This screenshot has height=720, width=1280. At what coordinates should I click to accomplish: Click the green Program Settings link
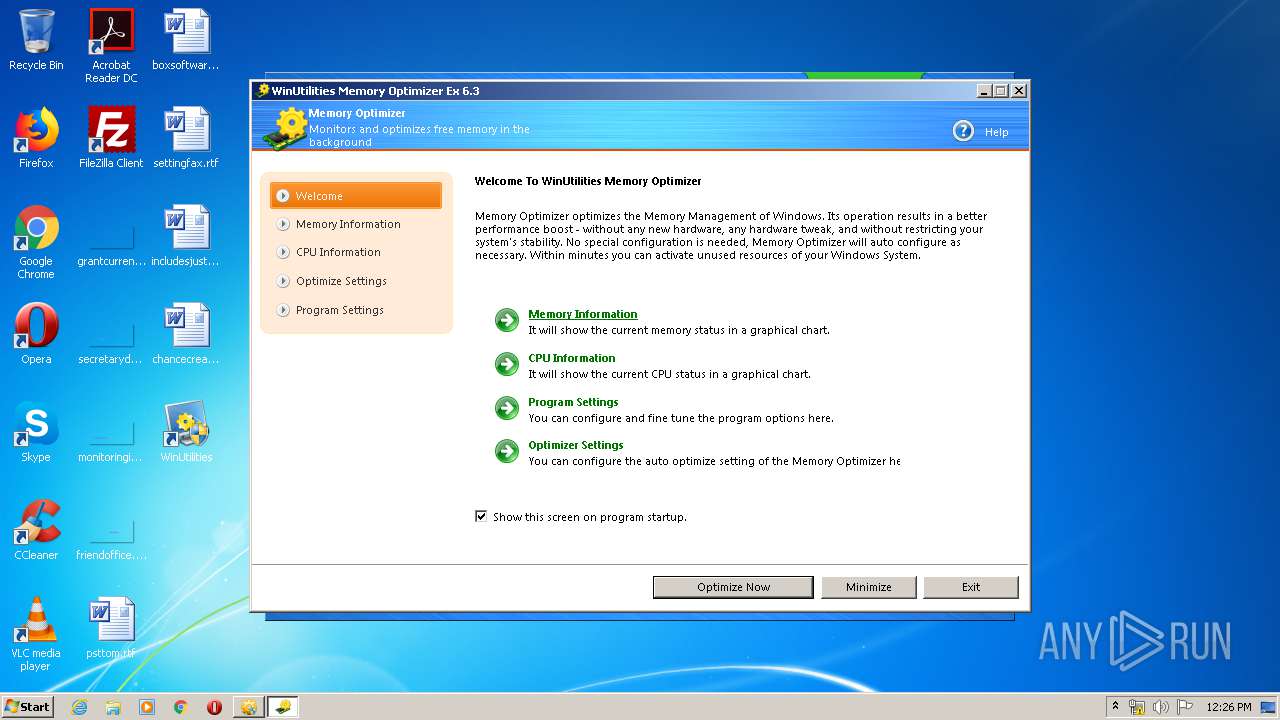(573, 402)
